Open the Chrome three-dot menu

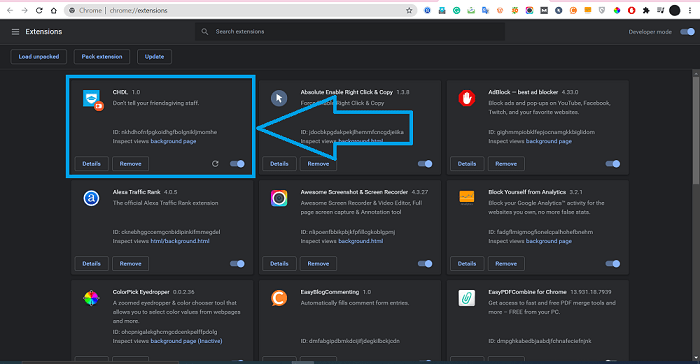[x=690, y=10]
